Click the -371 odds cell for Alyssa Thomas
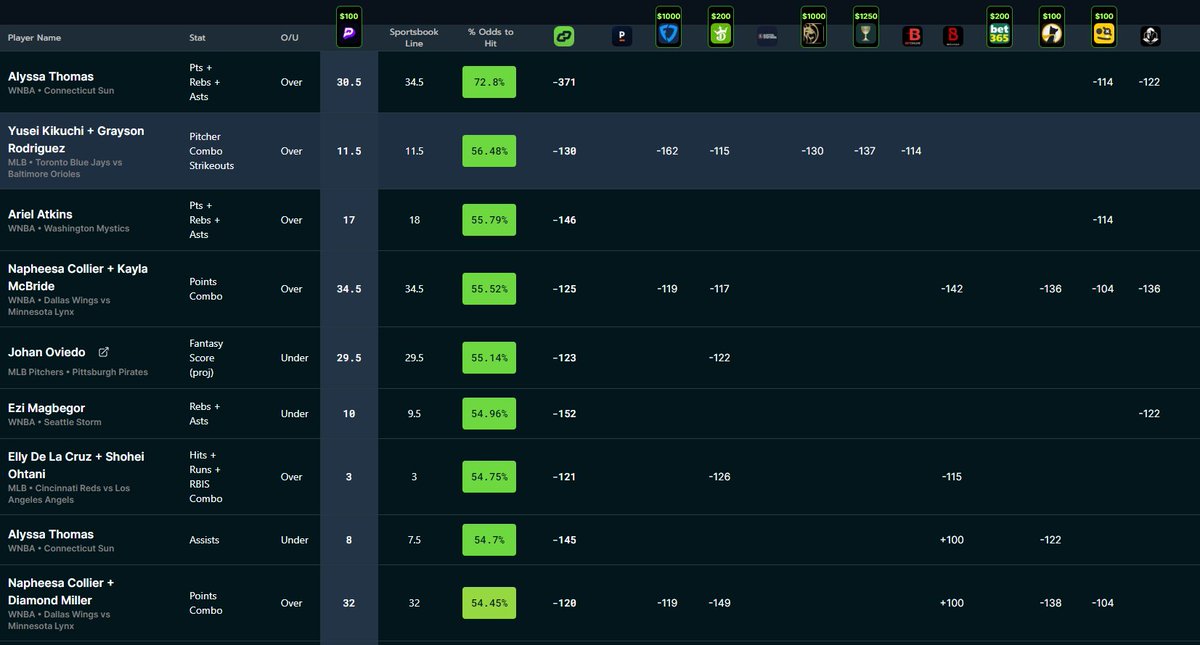Viewport: 1200px width, 645px height. 564,82
